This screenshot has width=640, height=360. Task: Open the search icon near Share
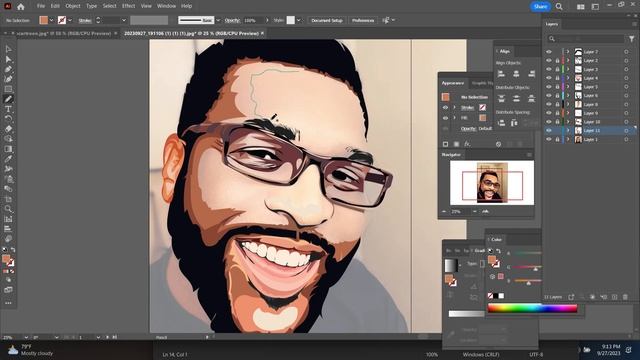click(559, 7)
